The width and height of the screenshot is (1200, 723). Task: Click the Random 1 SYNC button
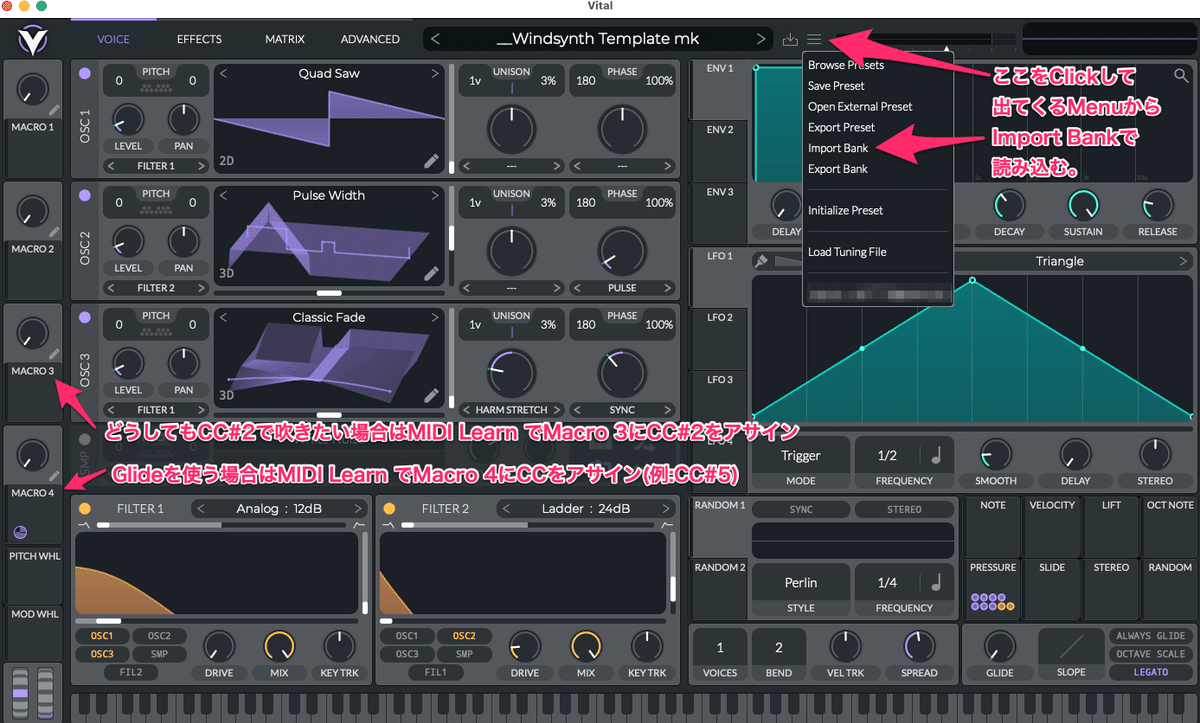801,510
